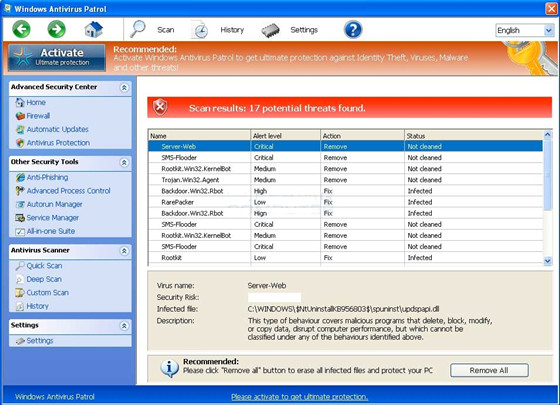
Task: Close the Windows Antivirus Patrol window
Action: tap(551, 9)
